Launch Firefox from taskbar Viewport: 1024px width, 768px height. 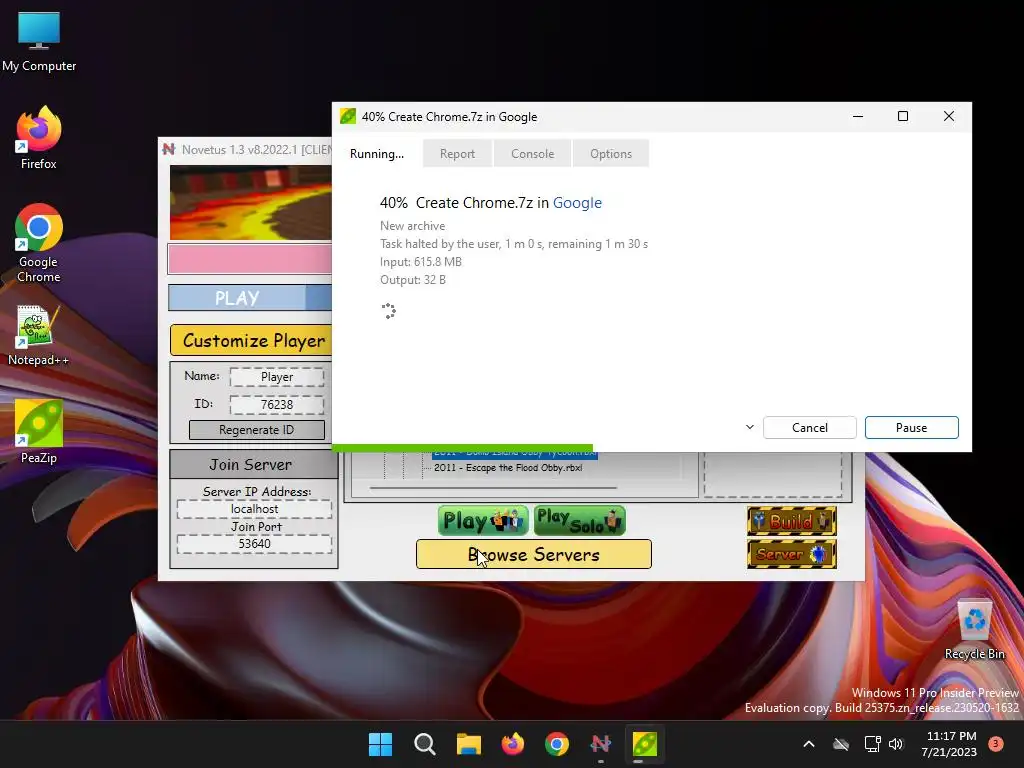tap(513, 744)
